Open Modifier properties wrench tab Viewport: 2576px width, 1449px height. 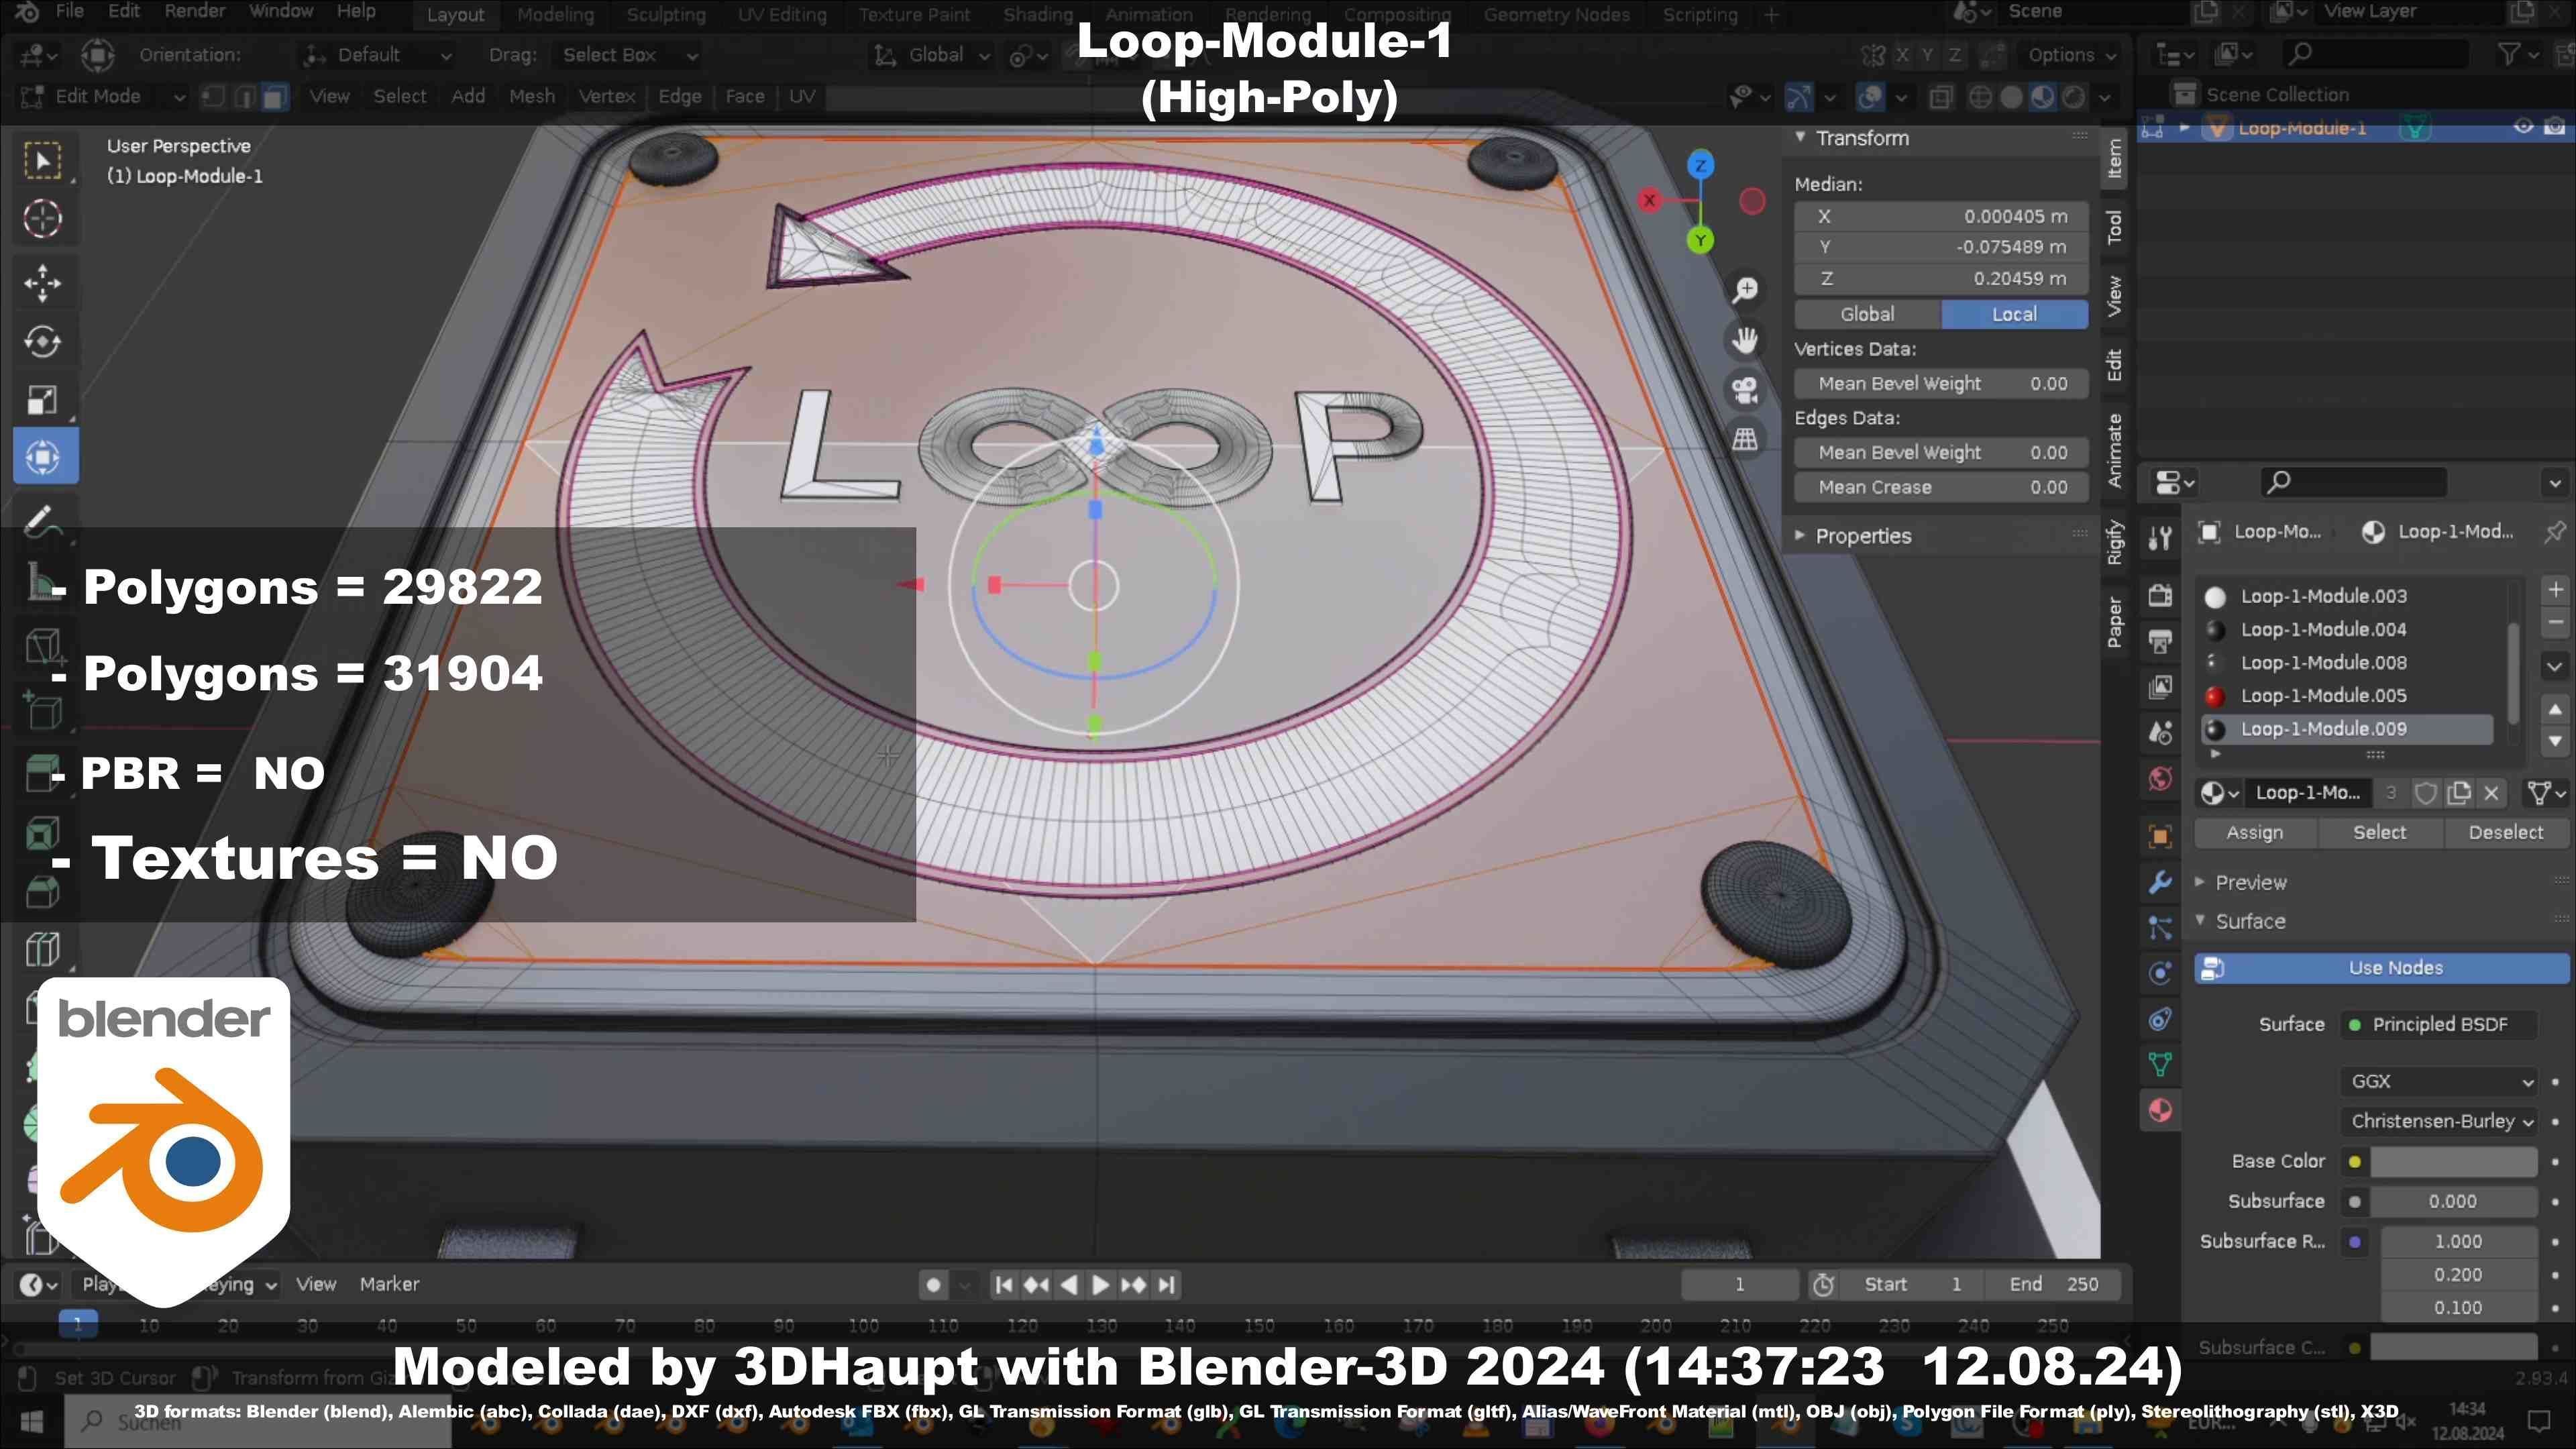pyautogui.click(x=2160, y=882)
